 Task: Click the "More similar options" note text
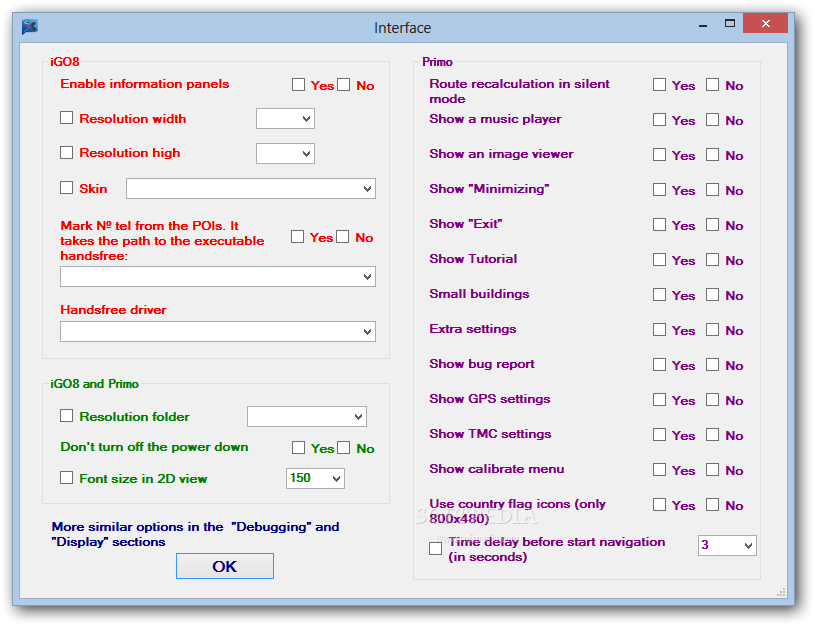pos(195,534)
